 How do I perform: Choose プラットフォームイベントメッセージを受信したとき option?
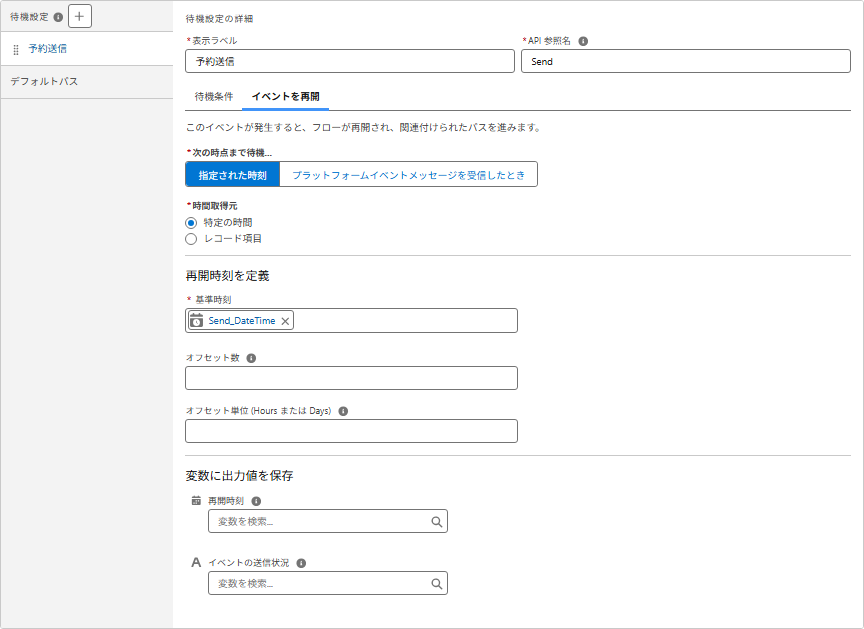408,175
